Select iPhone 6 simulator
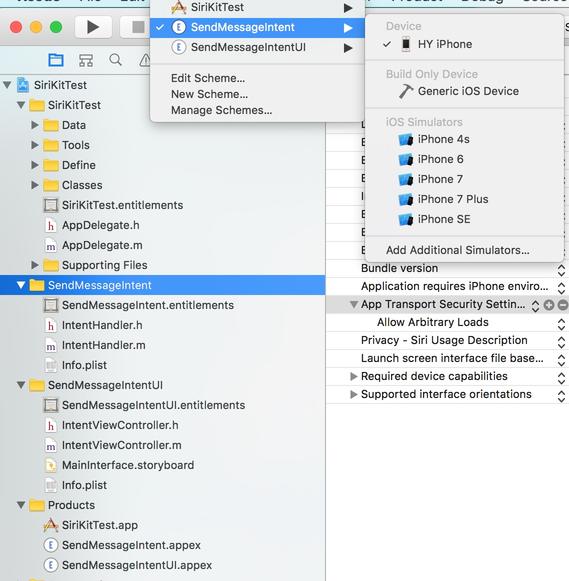The width and height of the screenshot is (569, 581). pos(465,159)
